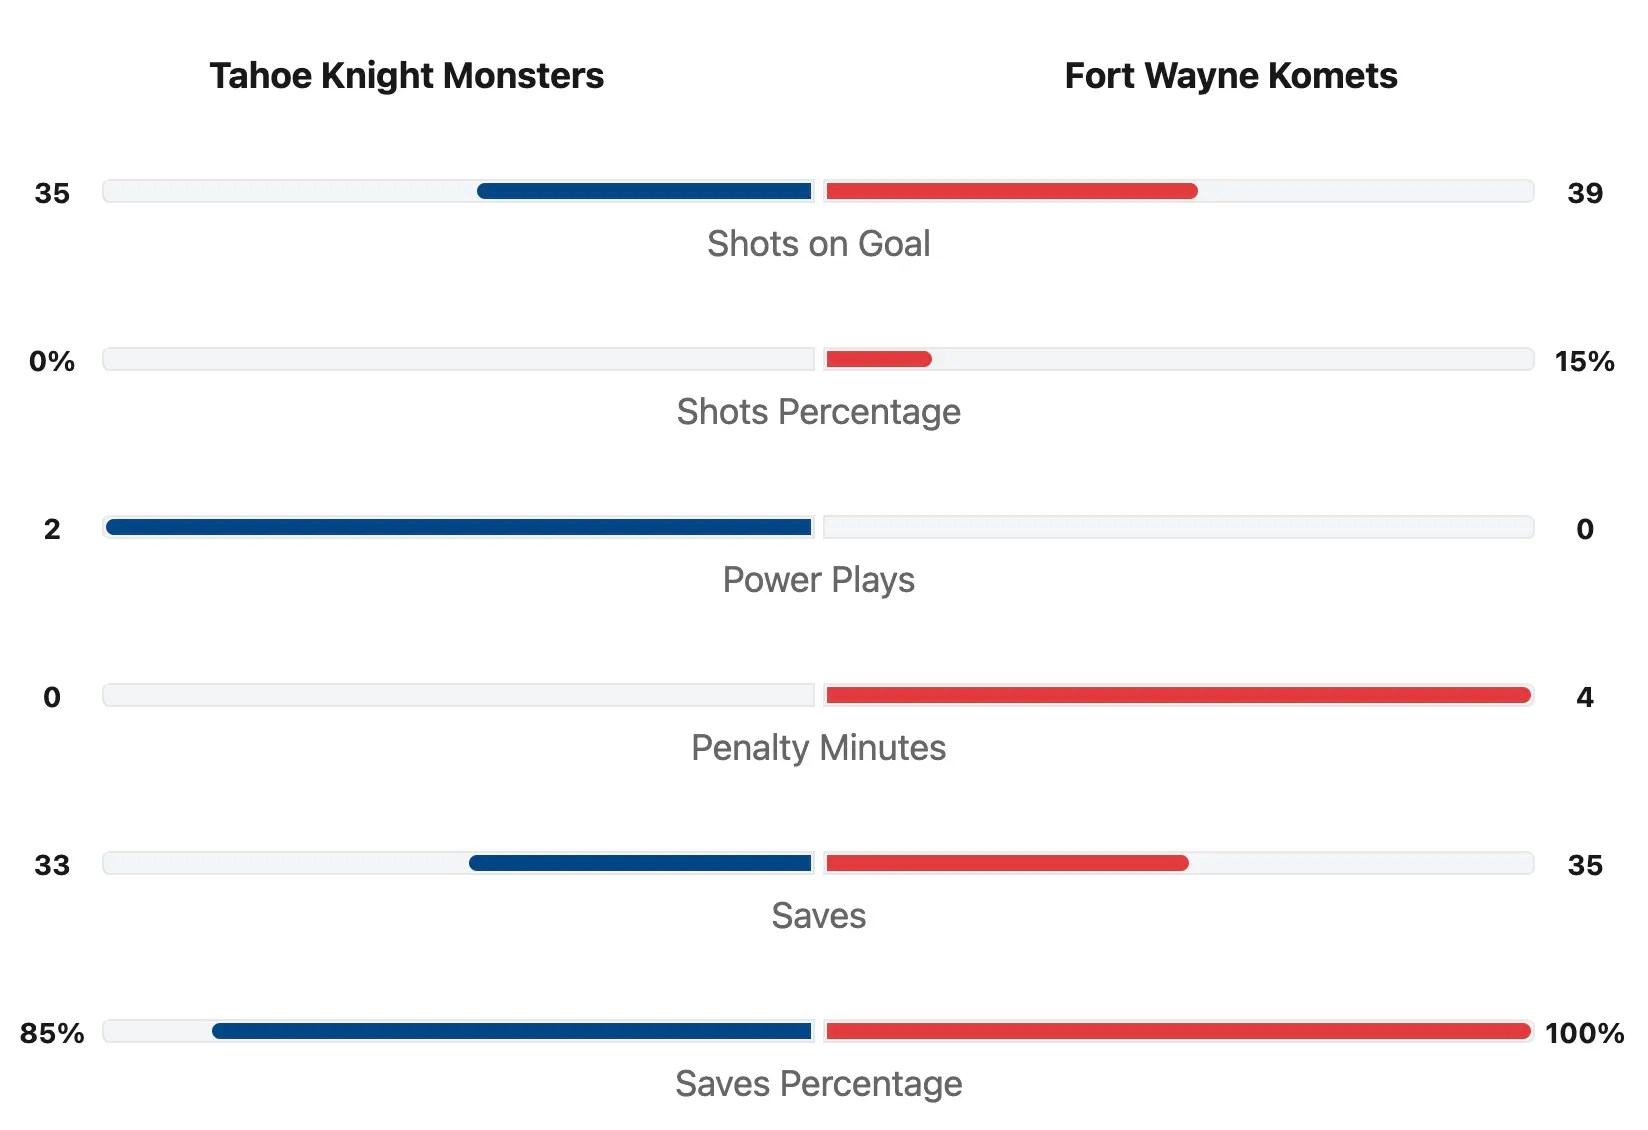Screen dimensions: 1648x1130
Task: Click the Komets 39 shots value
Action: 1584,193
